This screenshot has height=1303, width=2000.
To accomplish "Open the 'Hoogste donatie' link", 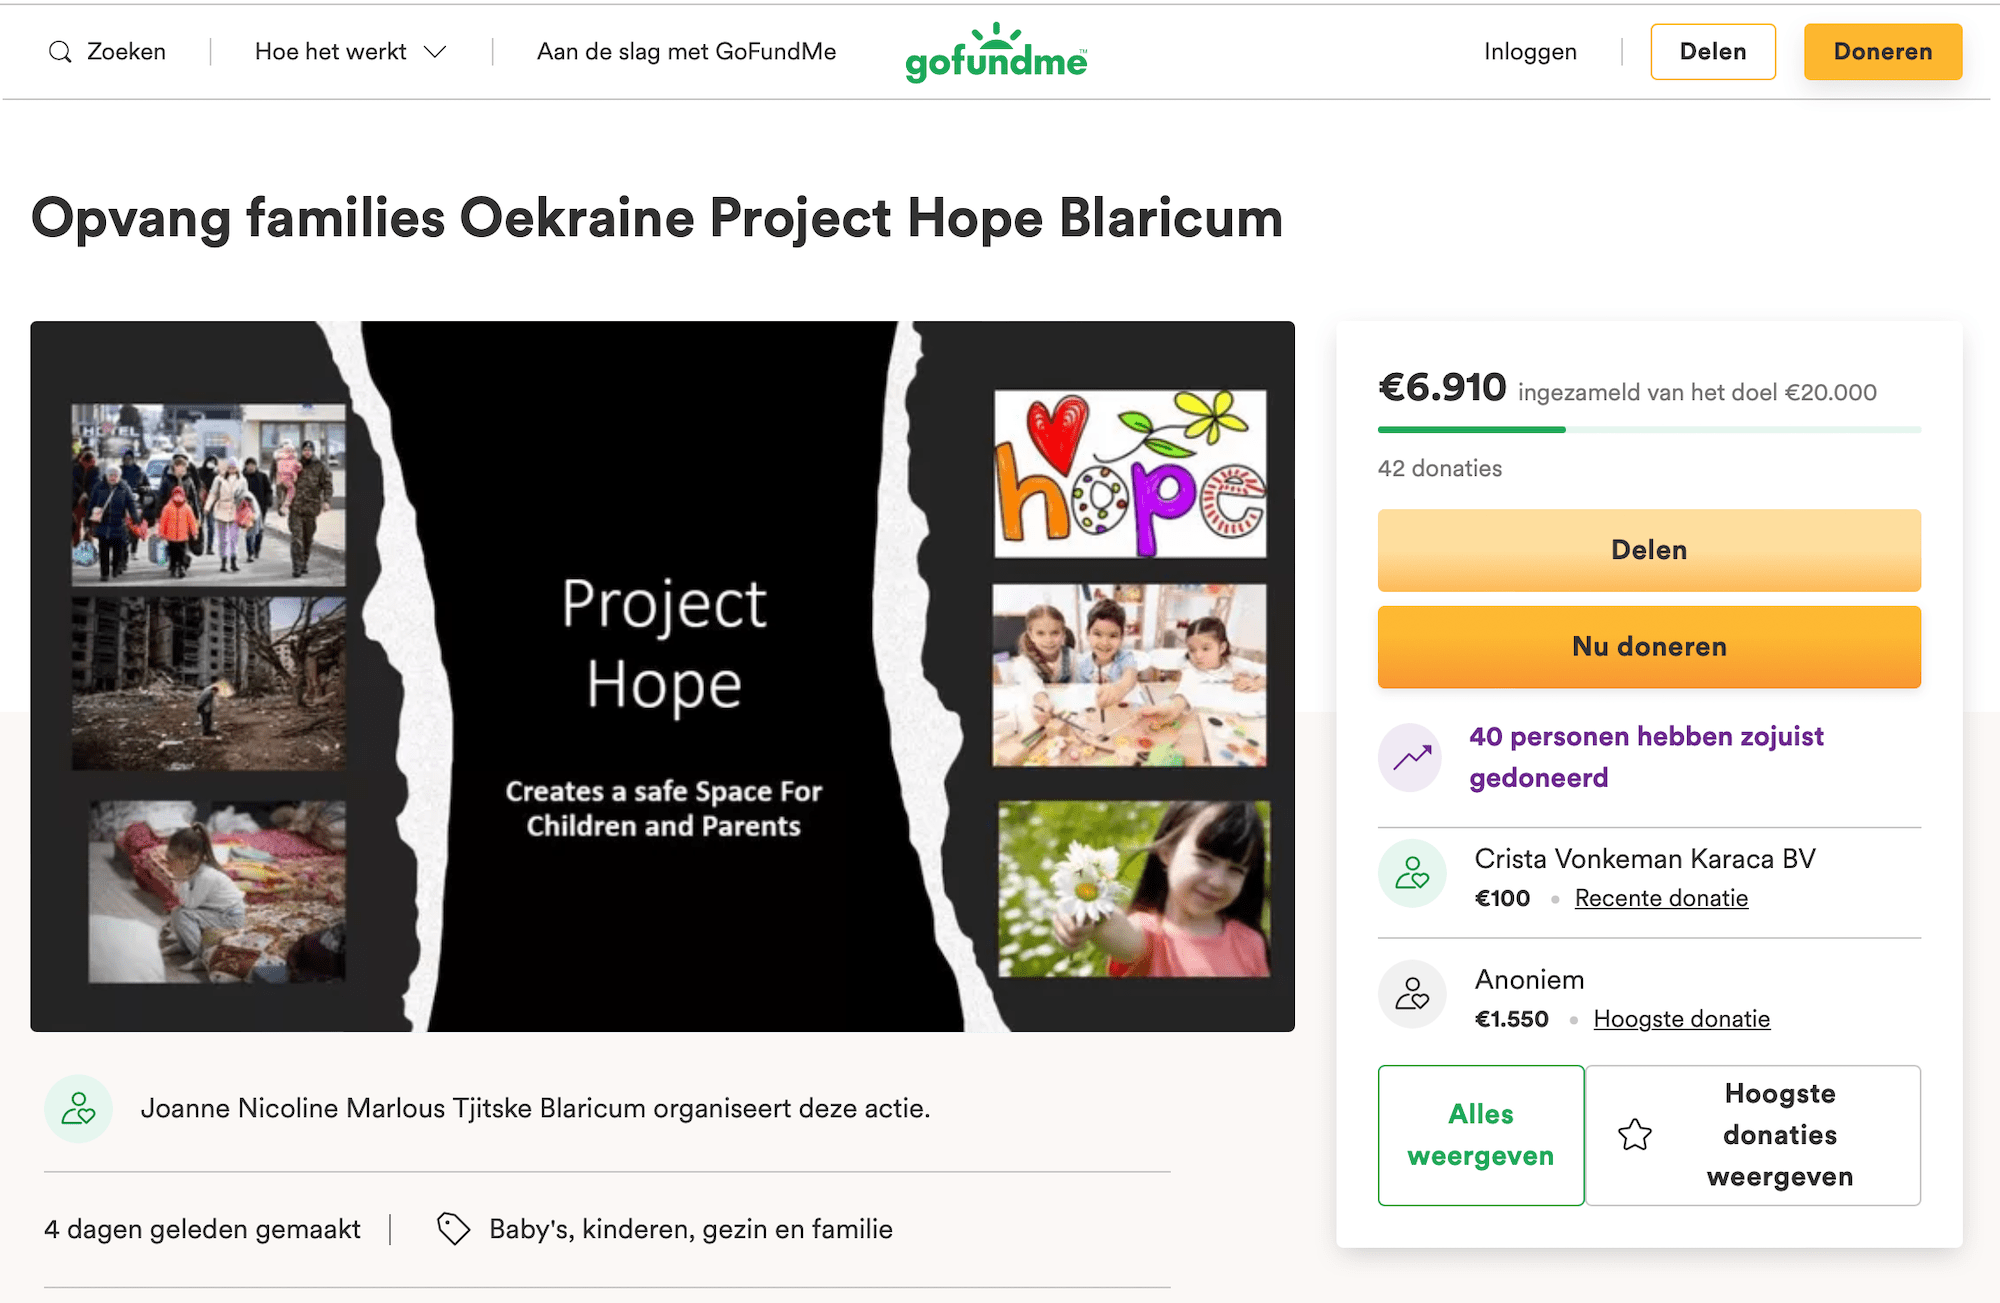I will point(1681,1019).
